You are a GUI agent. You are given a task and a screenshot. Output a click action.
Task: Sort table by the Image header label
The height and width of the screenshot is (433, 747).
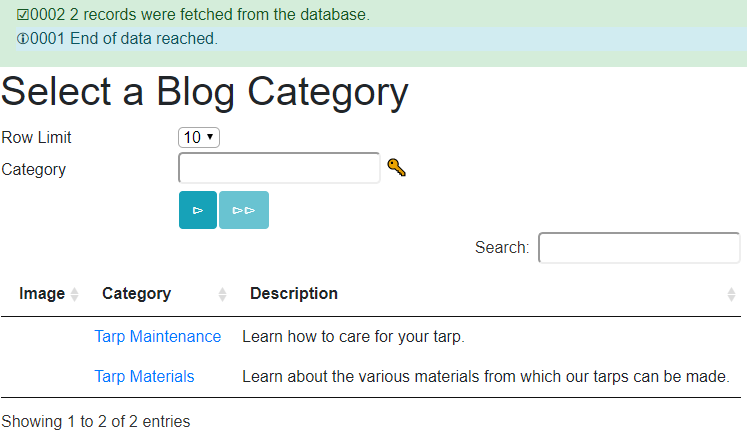[42, 294]
